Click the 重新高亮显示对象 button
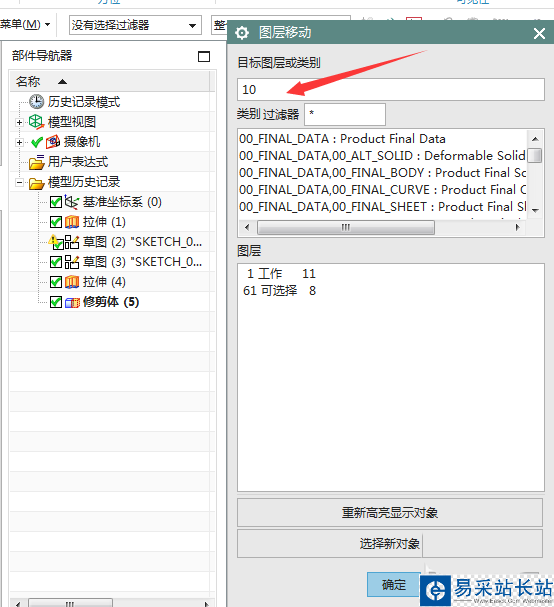This screenshot has height=607, width=554. click(x=390, y=513)
